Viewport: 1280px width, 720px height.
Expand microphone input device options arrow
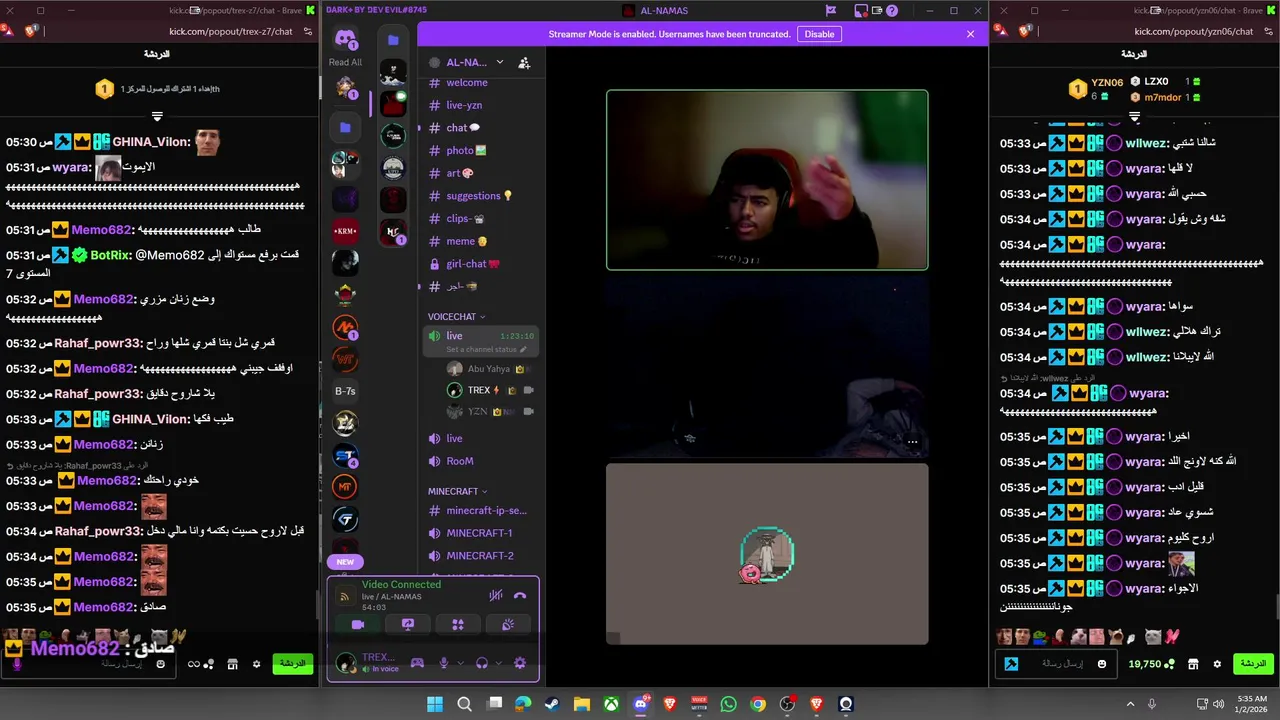[459, 663]
